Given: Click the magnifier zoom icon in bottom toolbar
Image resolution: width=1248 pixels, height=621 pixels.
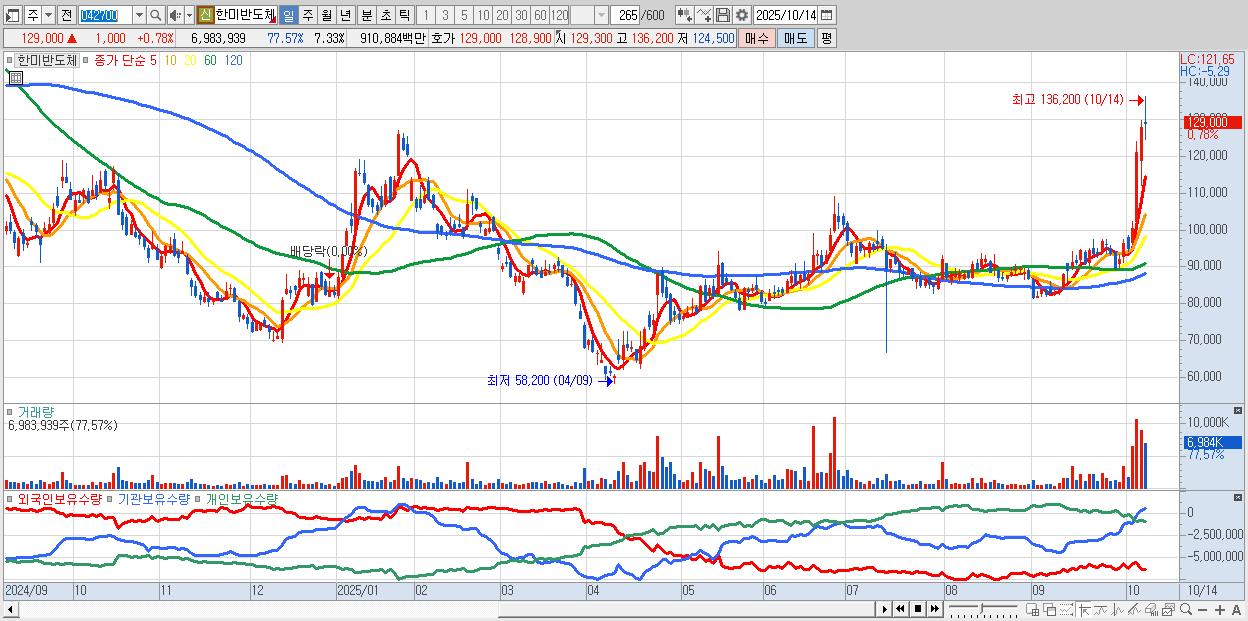Looking at the screenshot, I should point(1186,610).
